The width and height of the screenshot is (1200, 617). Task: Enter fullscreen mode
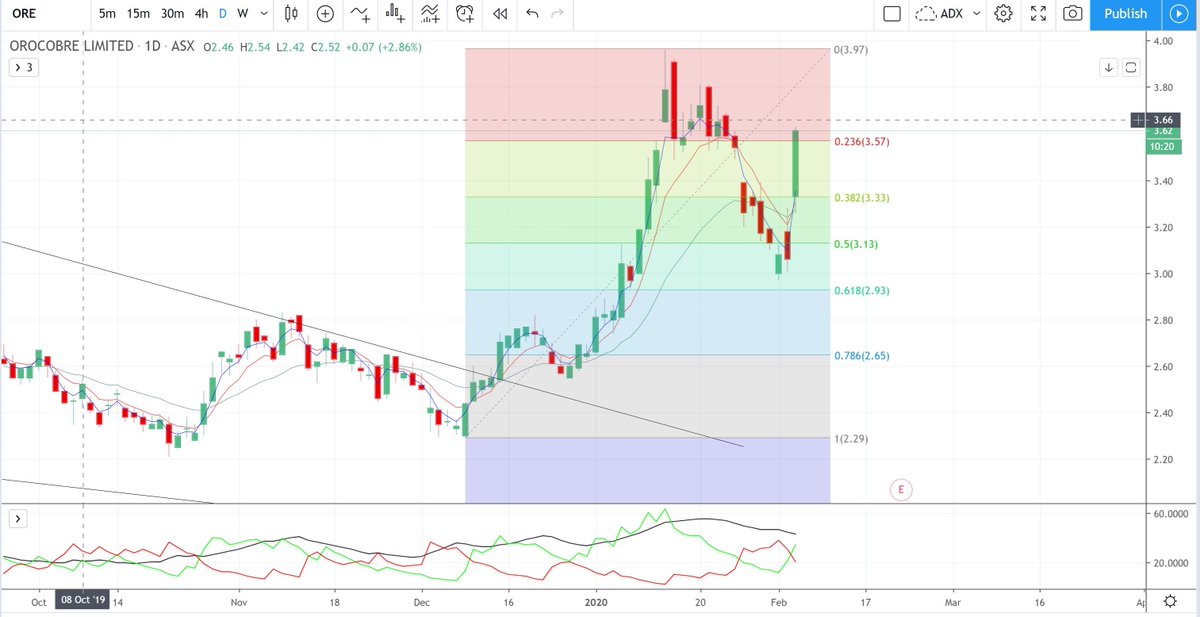[x=1039, y=14]
